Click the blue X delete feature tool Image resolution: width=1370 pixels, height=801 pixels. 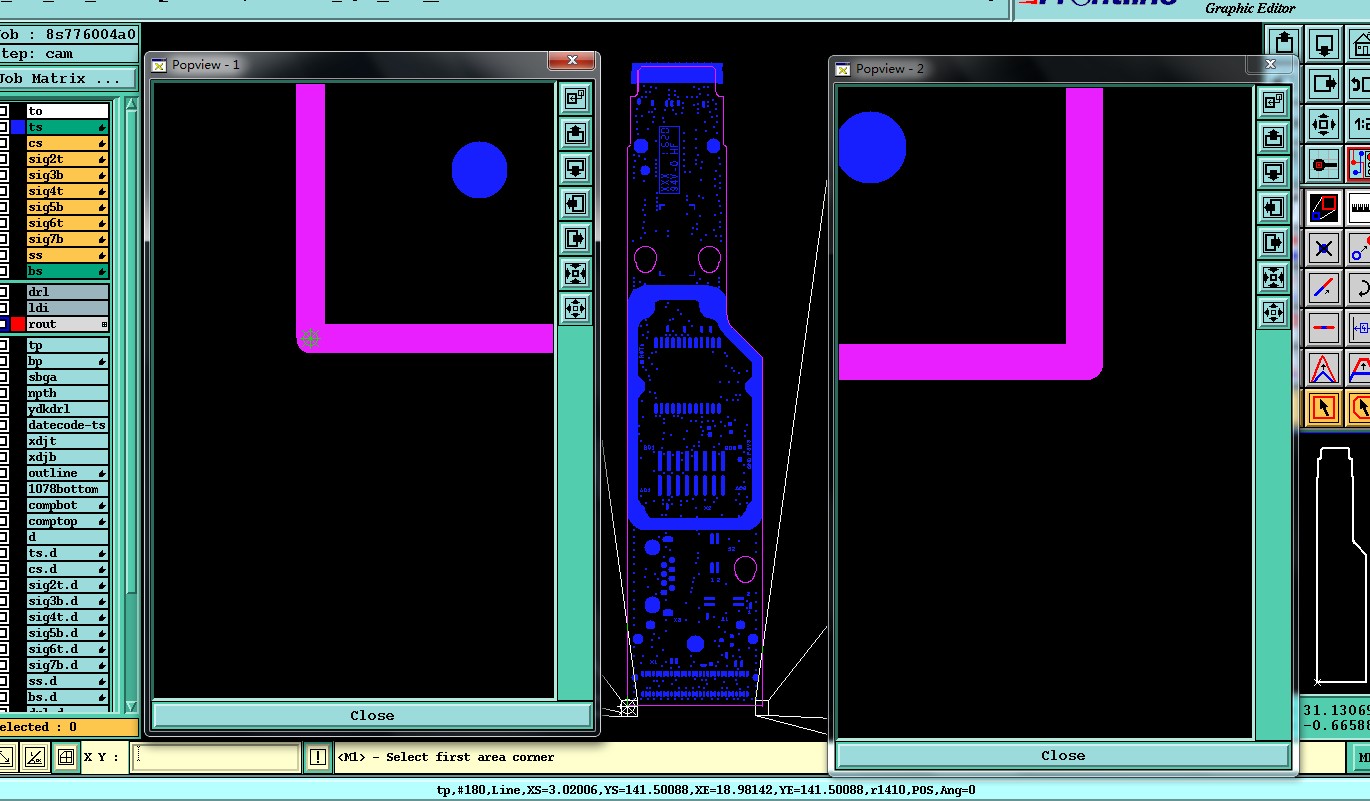point(1324,248)
